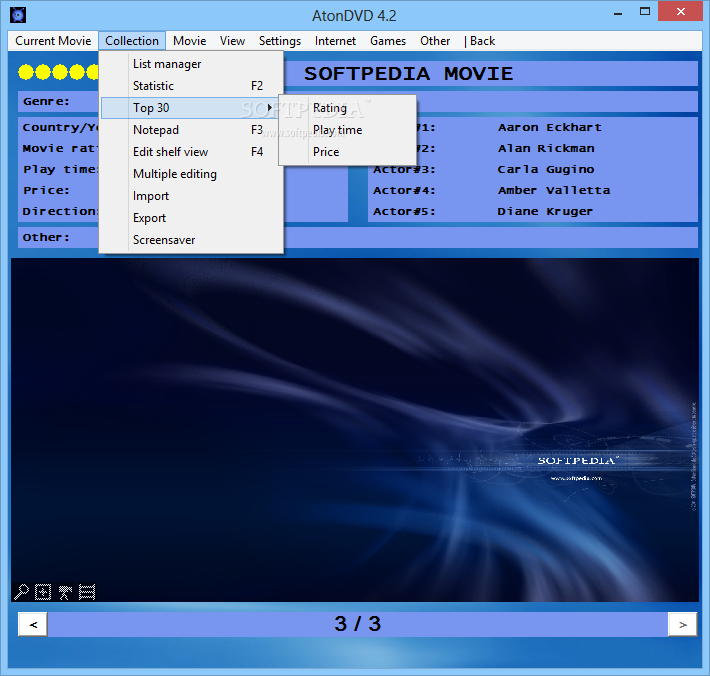Image resolution: width=710 pixels, height=676 pixels.
Task: Click the Genre label
Action: [x=46, y=101]
